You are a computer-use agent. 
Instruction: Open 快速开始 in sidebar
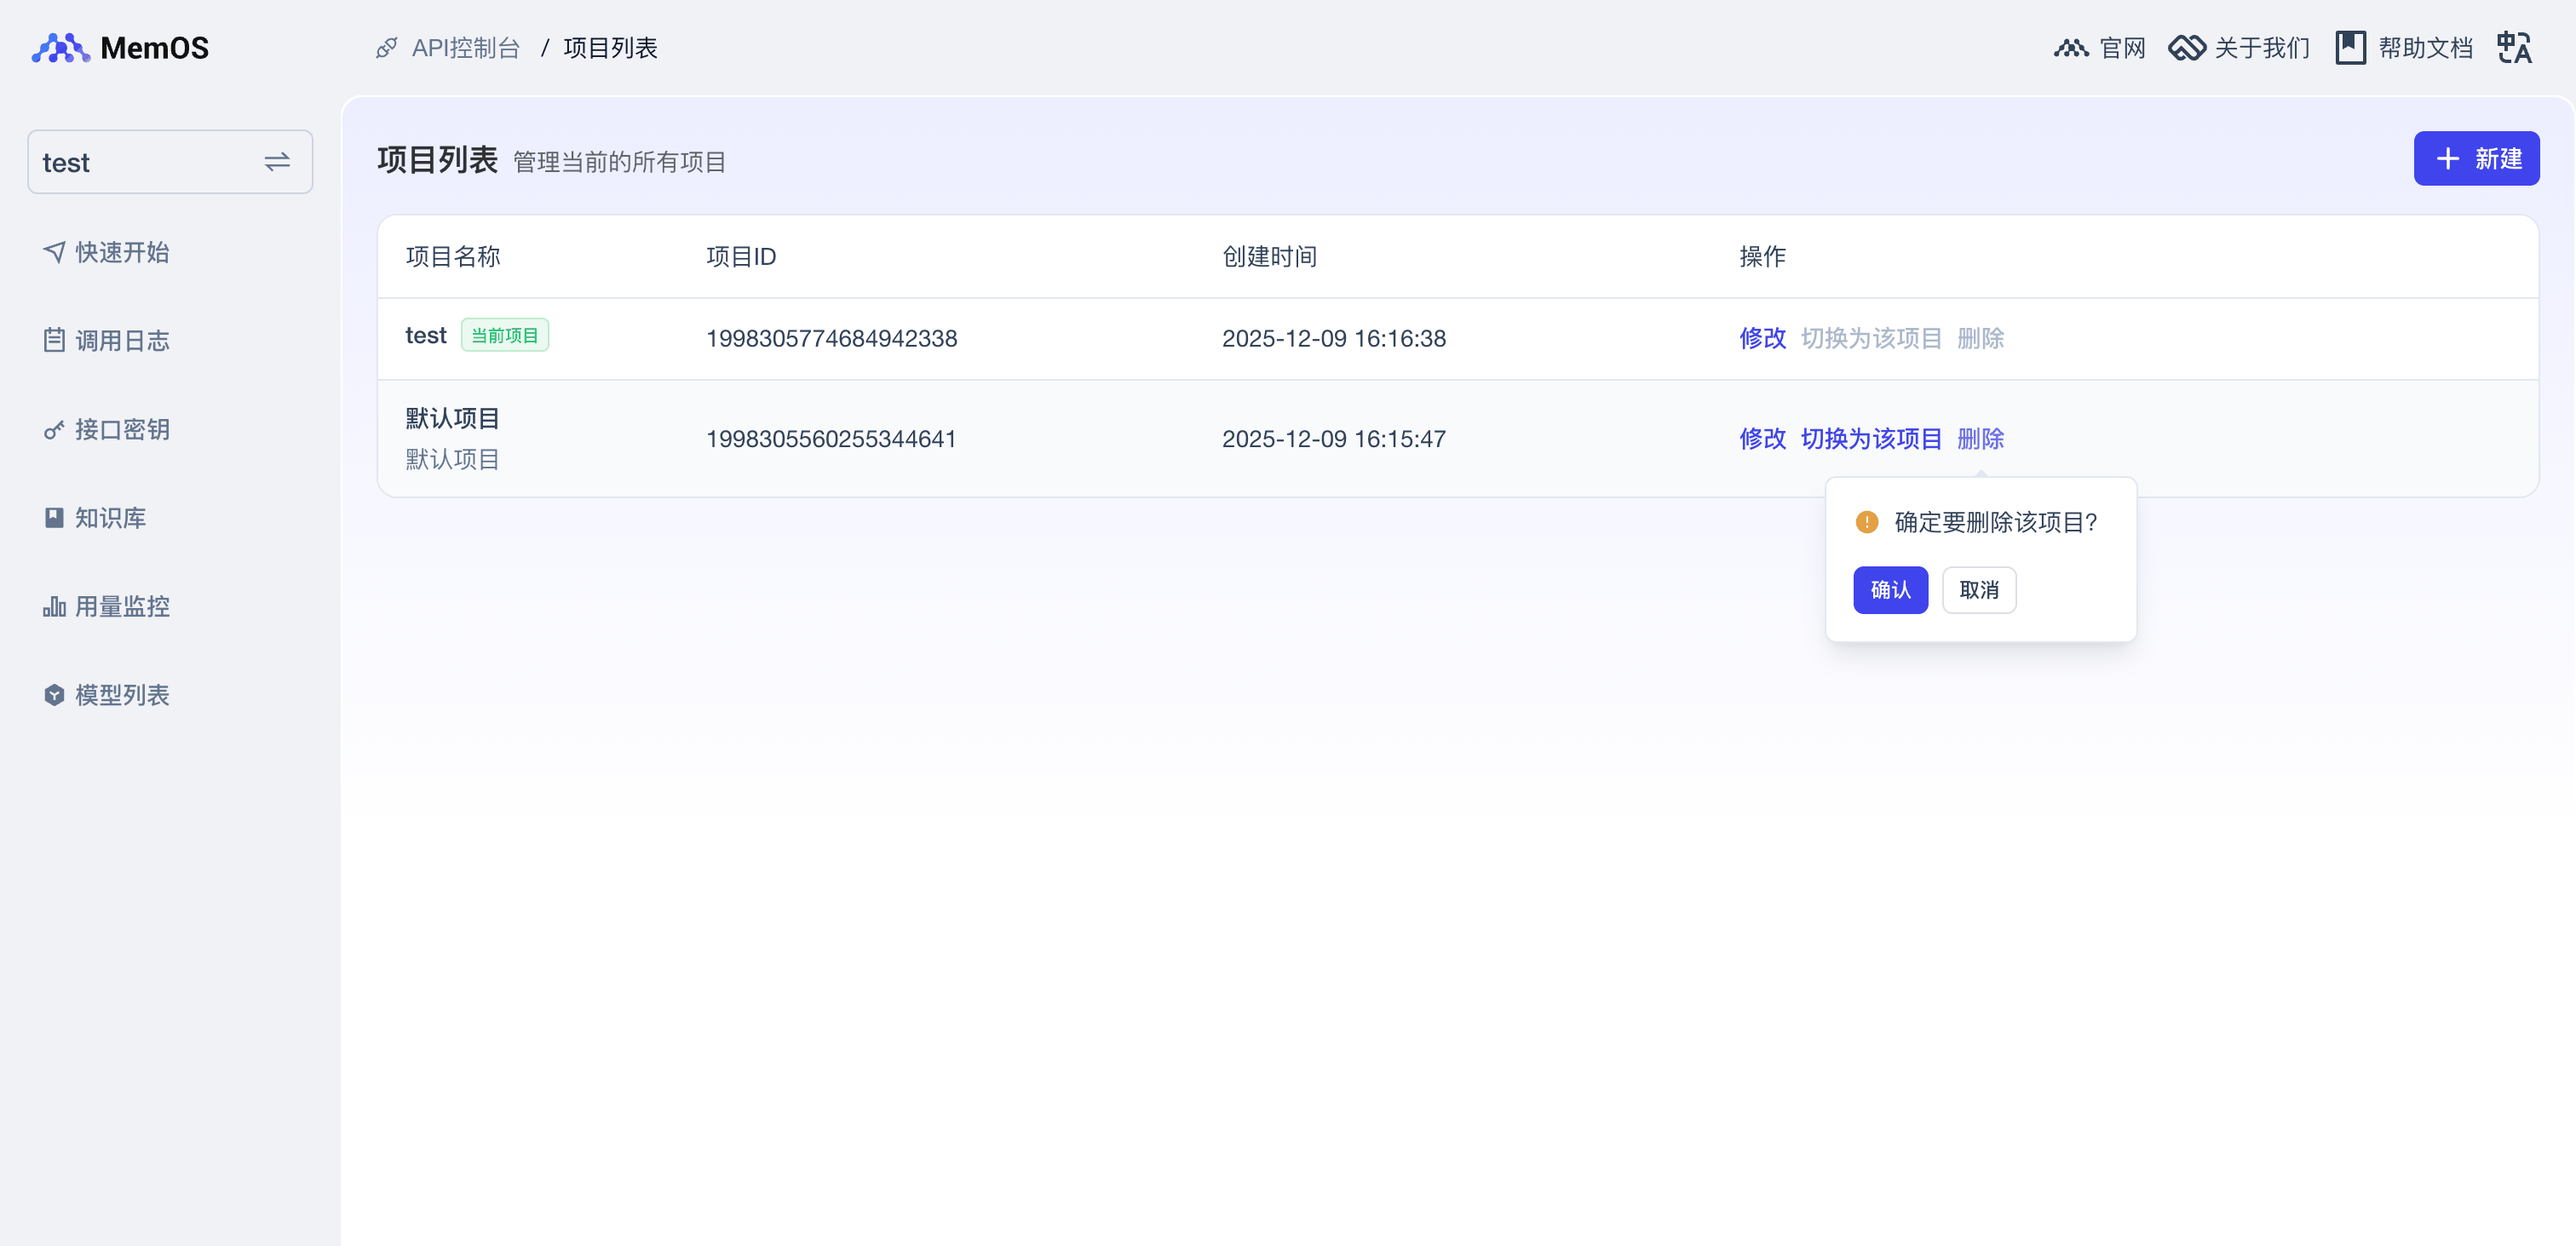pos(121,252)
